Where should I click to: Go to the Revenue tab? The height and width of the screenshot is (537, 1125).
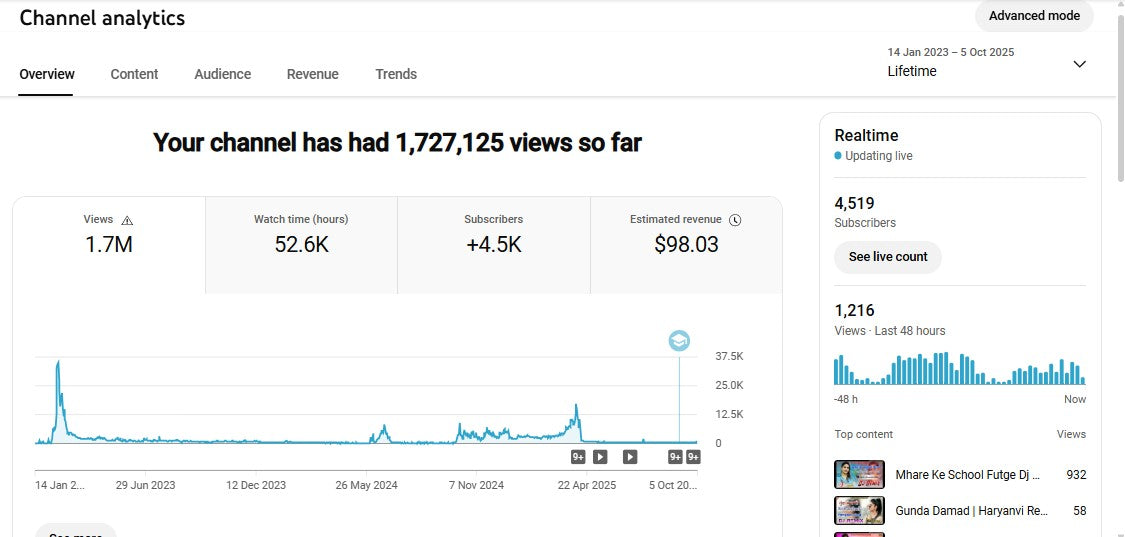click(312, 74)
